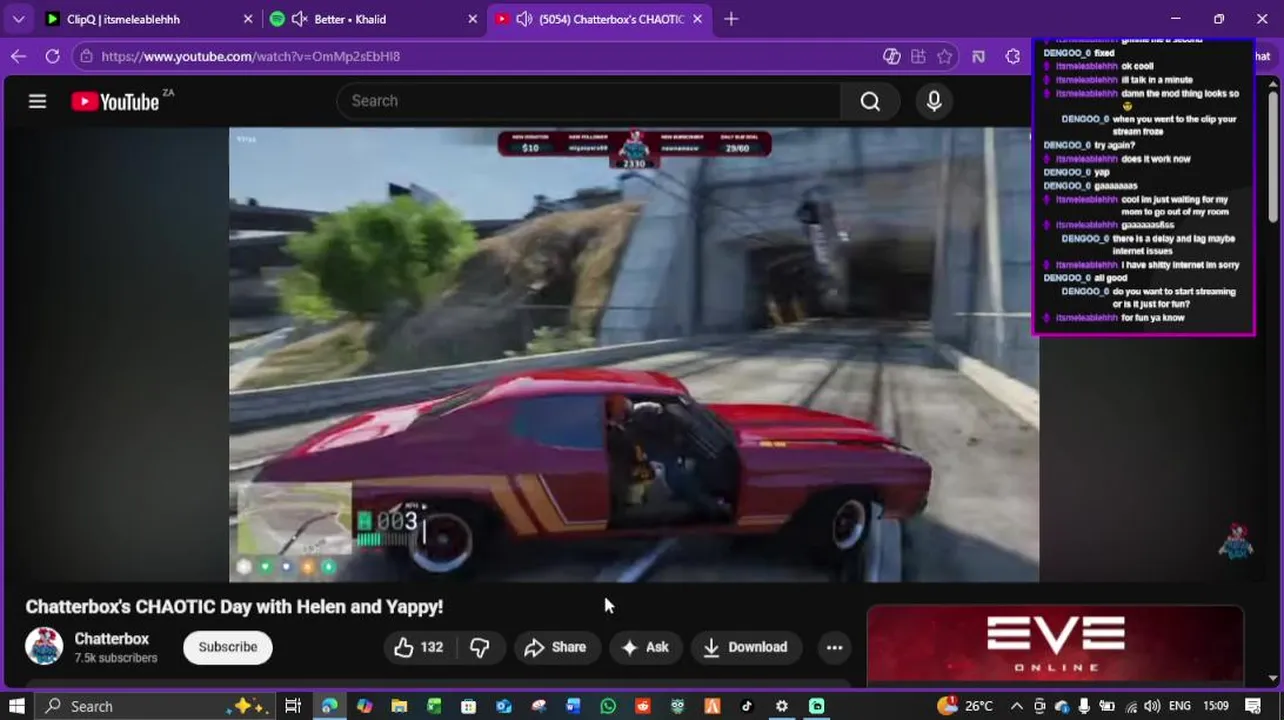Image resolution: width=1284 pixels, height=720 pixels.
Task: Open the split screen icon in browser toolbar
Action: 979,57
